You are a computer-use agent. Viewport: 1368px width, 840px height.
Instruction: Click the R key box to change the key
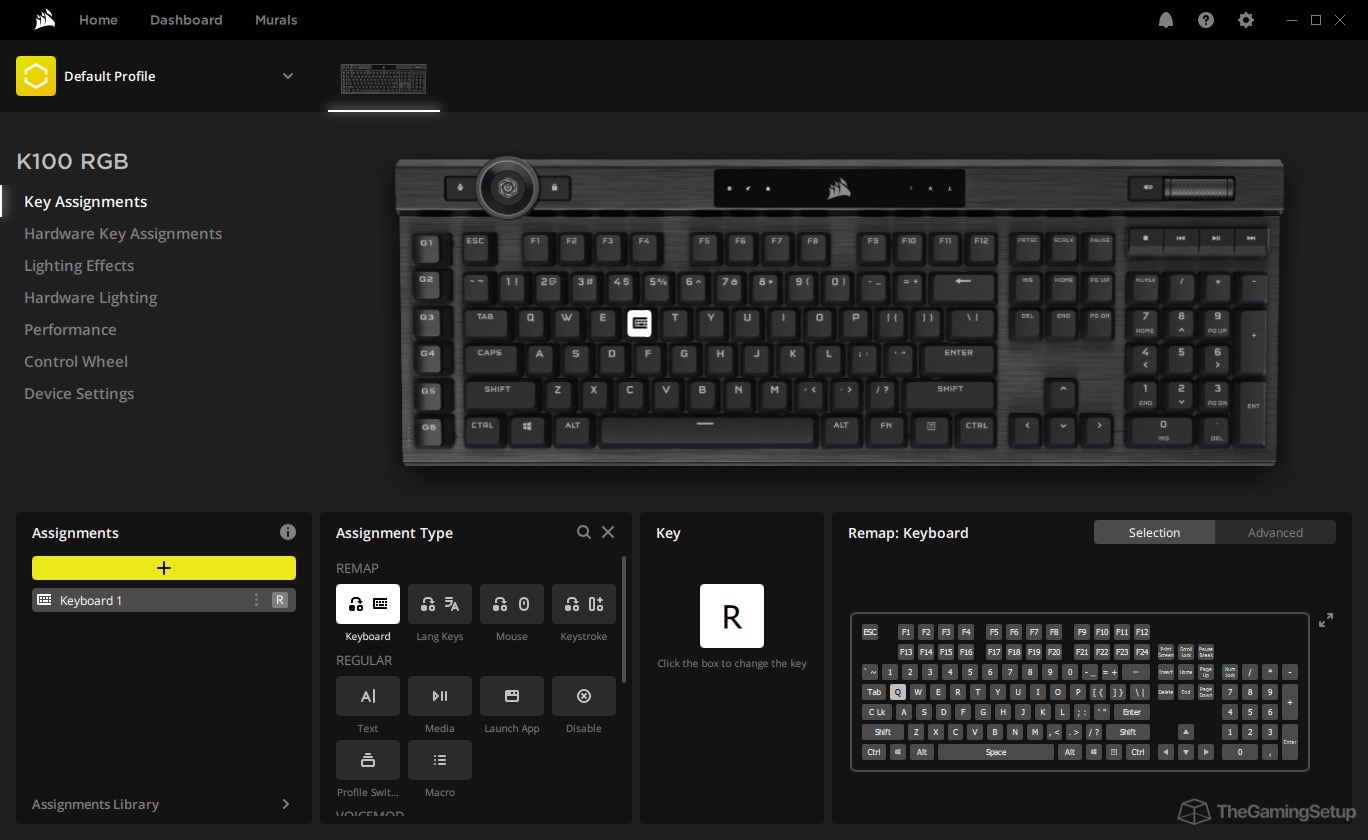point(731,616)
